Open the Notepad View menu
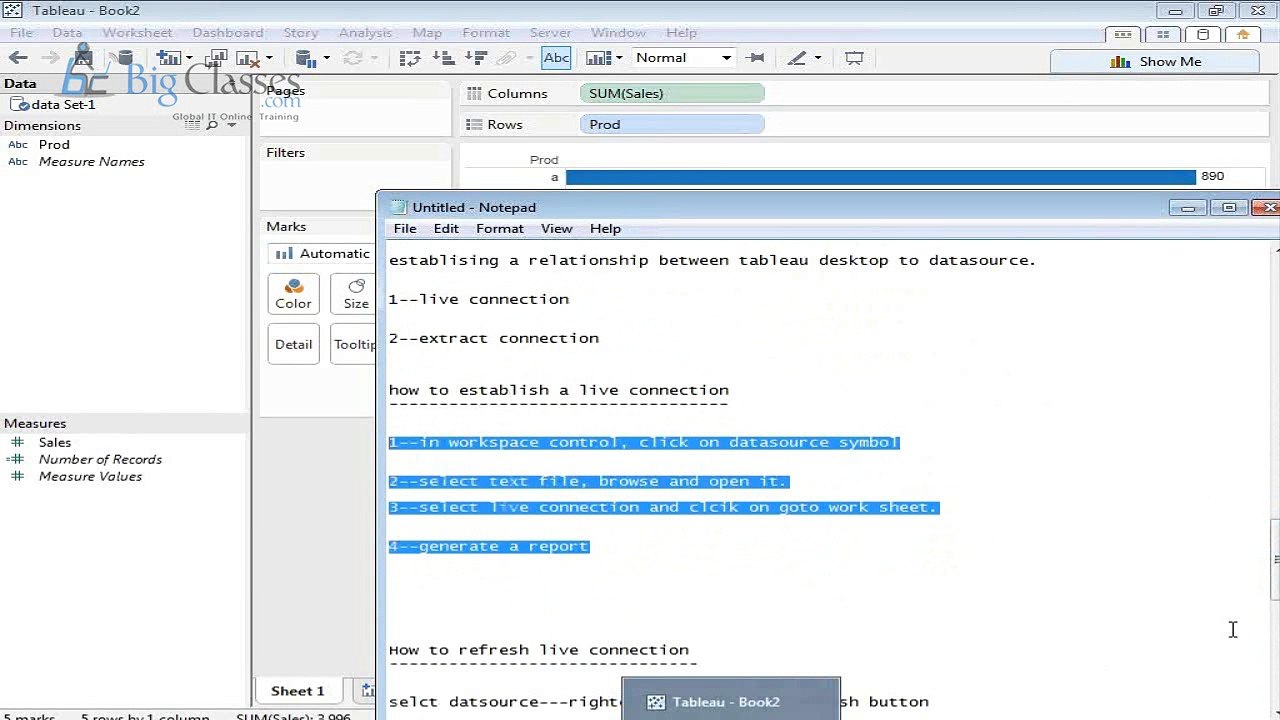The height and width of the screenshot is (720, 1280). pos(557,228)
